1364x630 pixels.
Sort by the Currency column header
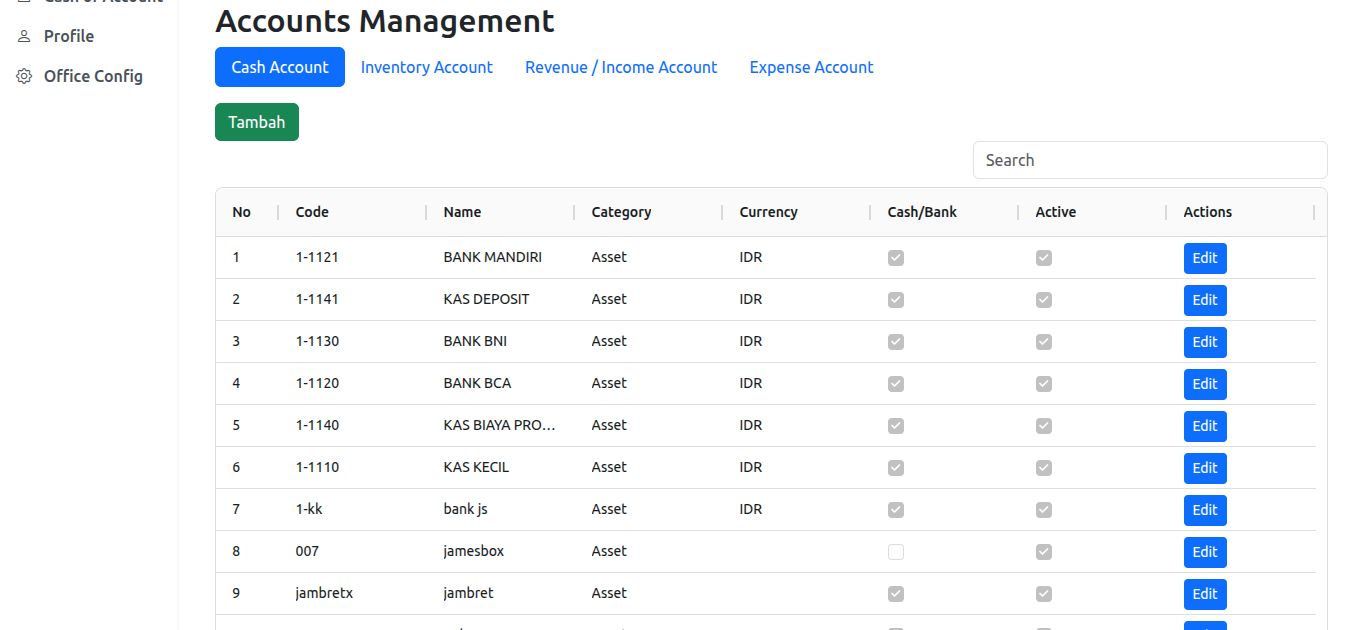click(x=768, y=212)
